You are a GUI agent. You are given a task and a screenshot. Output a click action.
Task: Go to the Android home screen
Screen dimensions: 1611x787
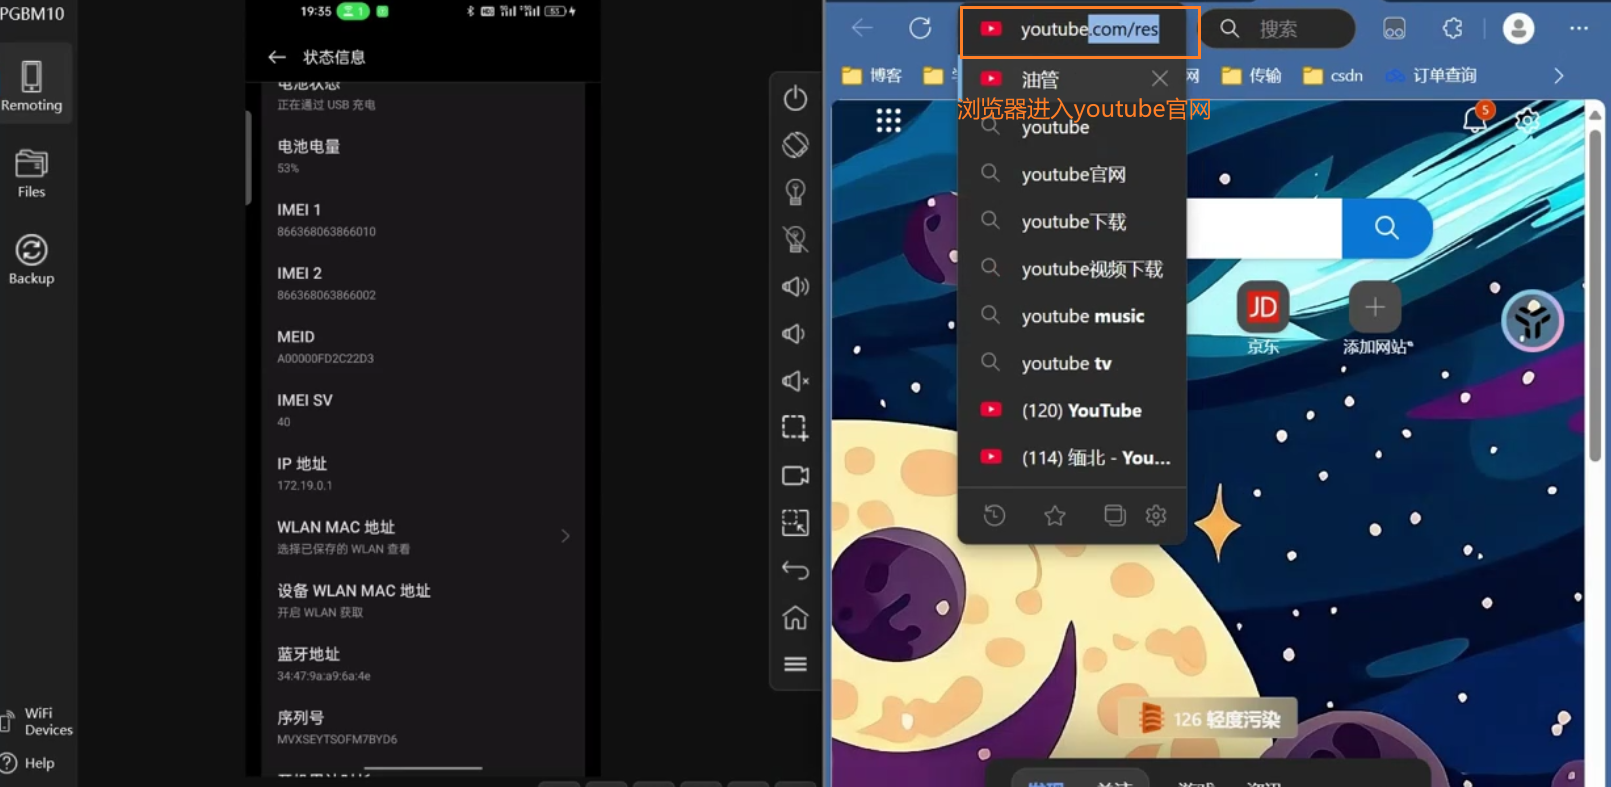(795, 617)
